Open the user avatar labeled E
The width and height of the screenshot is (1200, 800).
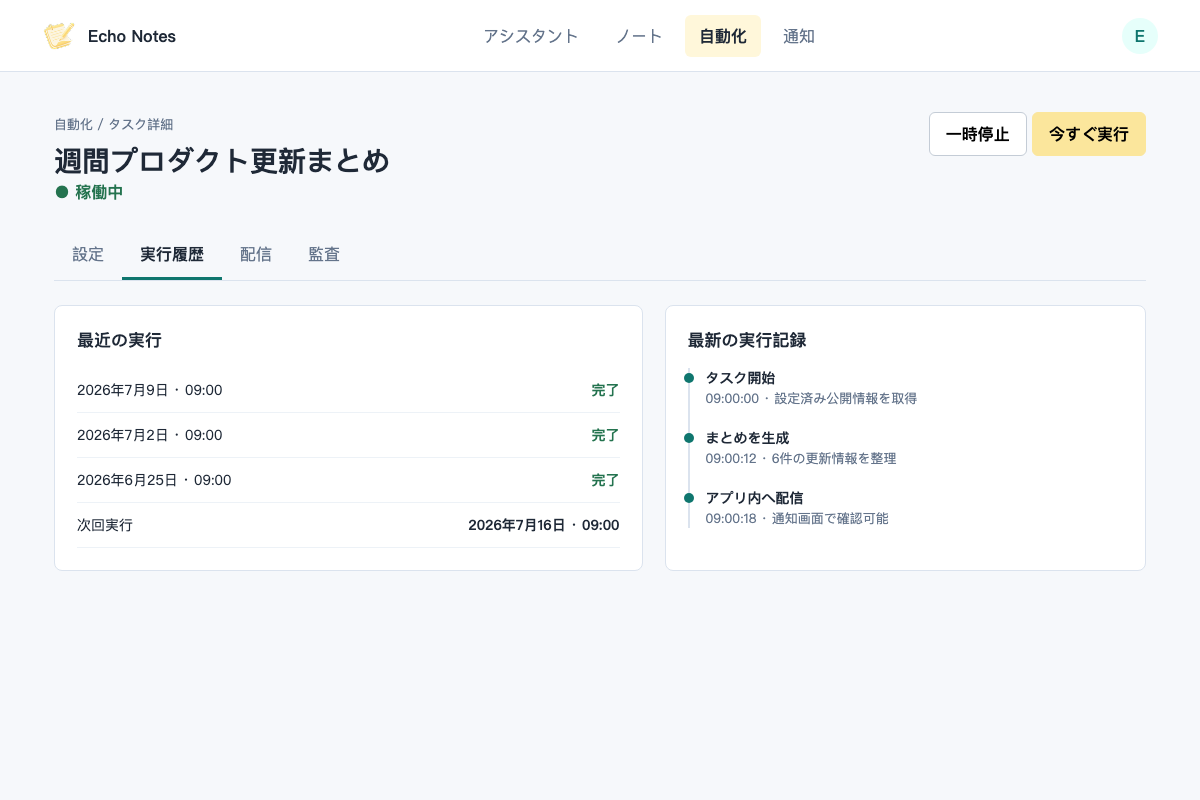coord(1140,36)
